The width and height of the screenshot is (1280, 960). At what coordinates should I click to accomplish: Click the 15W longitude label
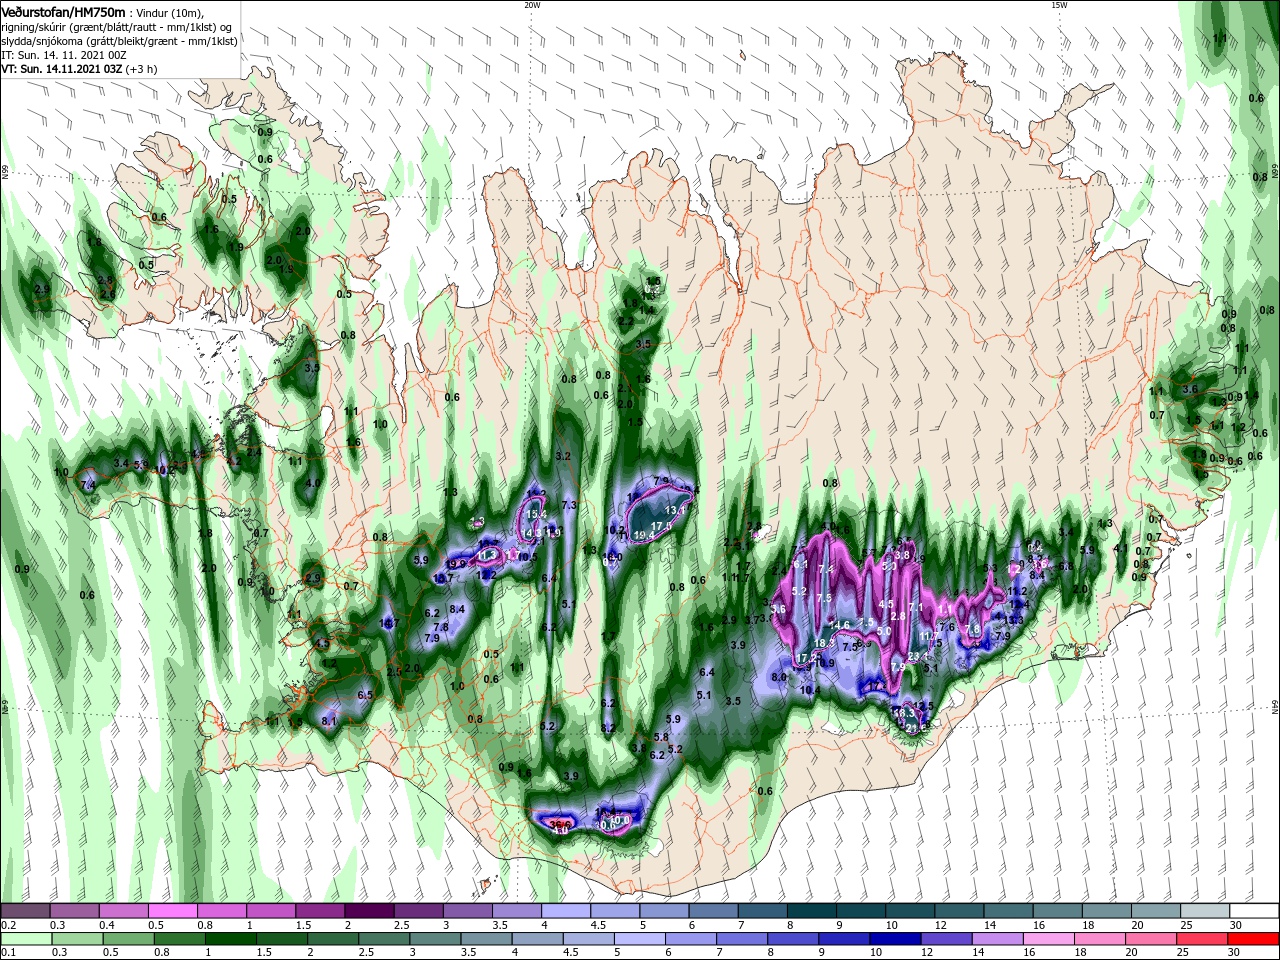tap(1059, 5)
